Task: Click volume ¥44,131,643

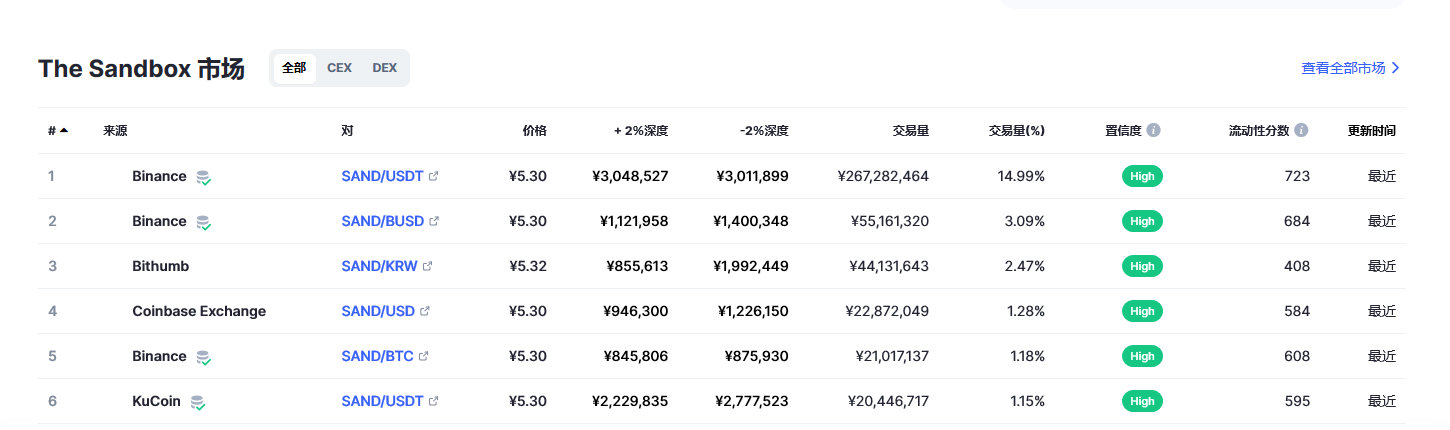Action: click(889, 266)
